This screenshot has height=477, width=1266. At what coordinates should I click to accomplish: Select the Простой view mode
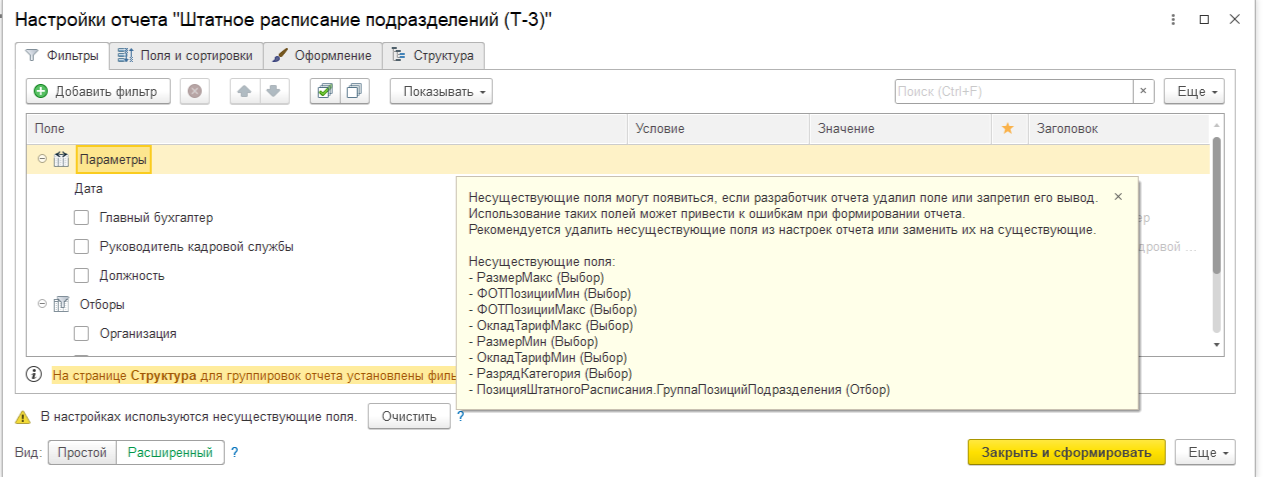pos(82,452)
